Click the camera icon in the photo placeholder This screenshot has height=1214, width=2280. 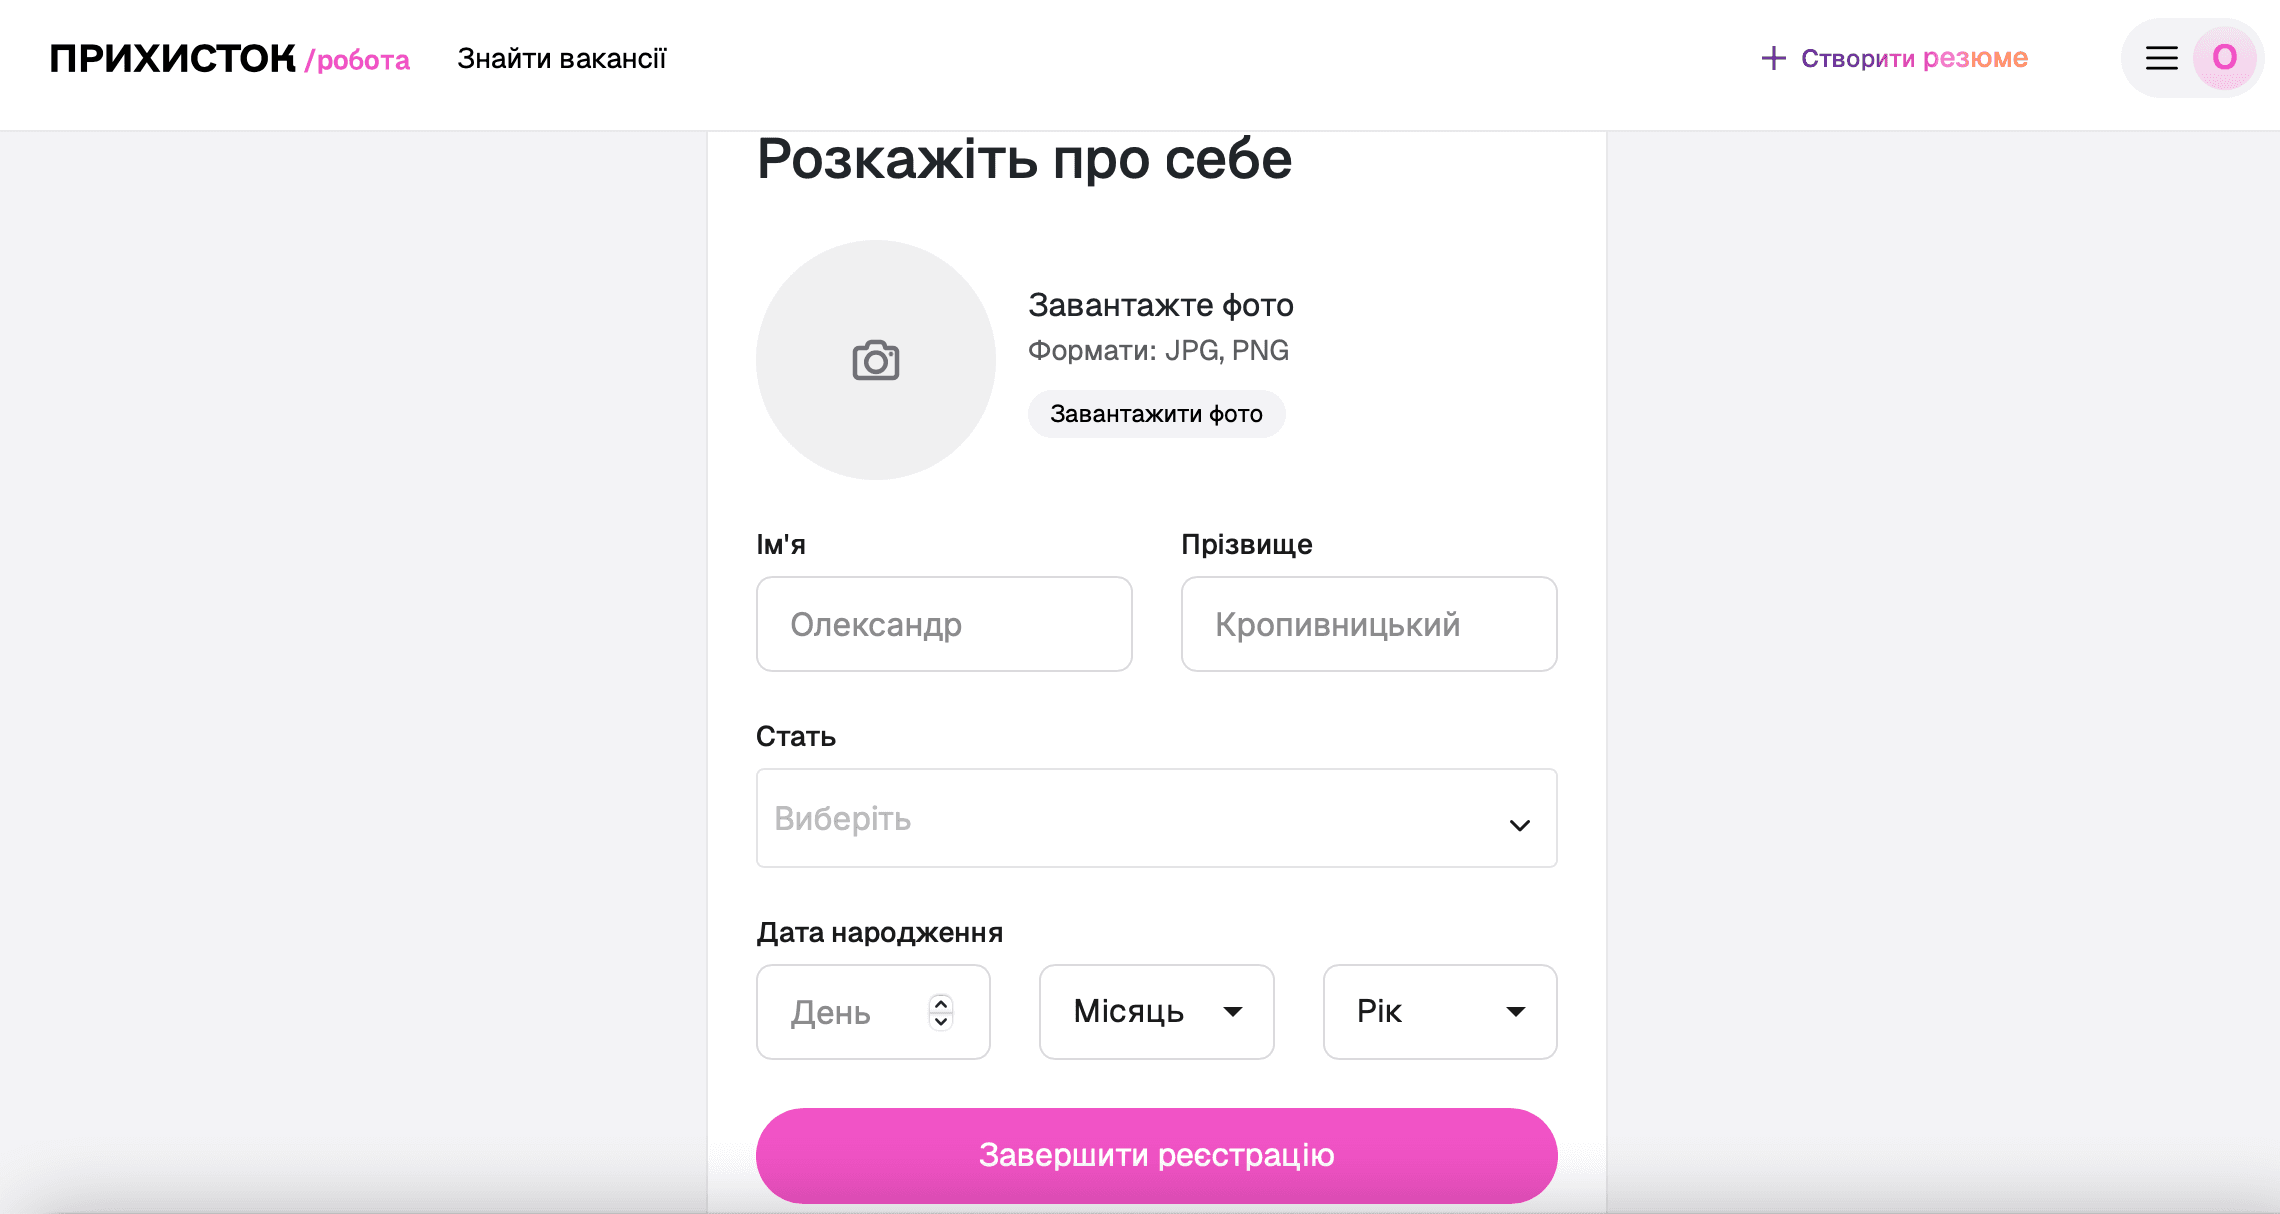tap(875, 360)
